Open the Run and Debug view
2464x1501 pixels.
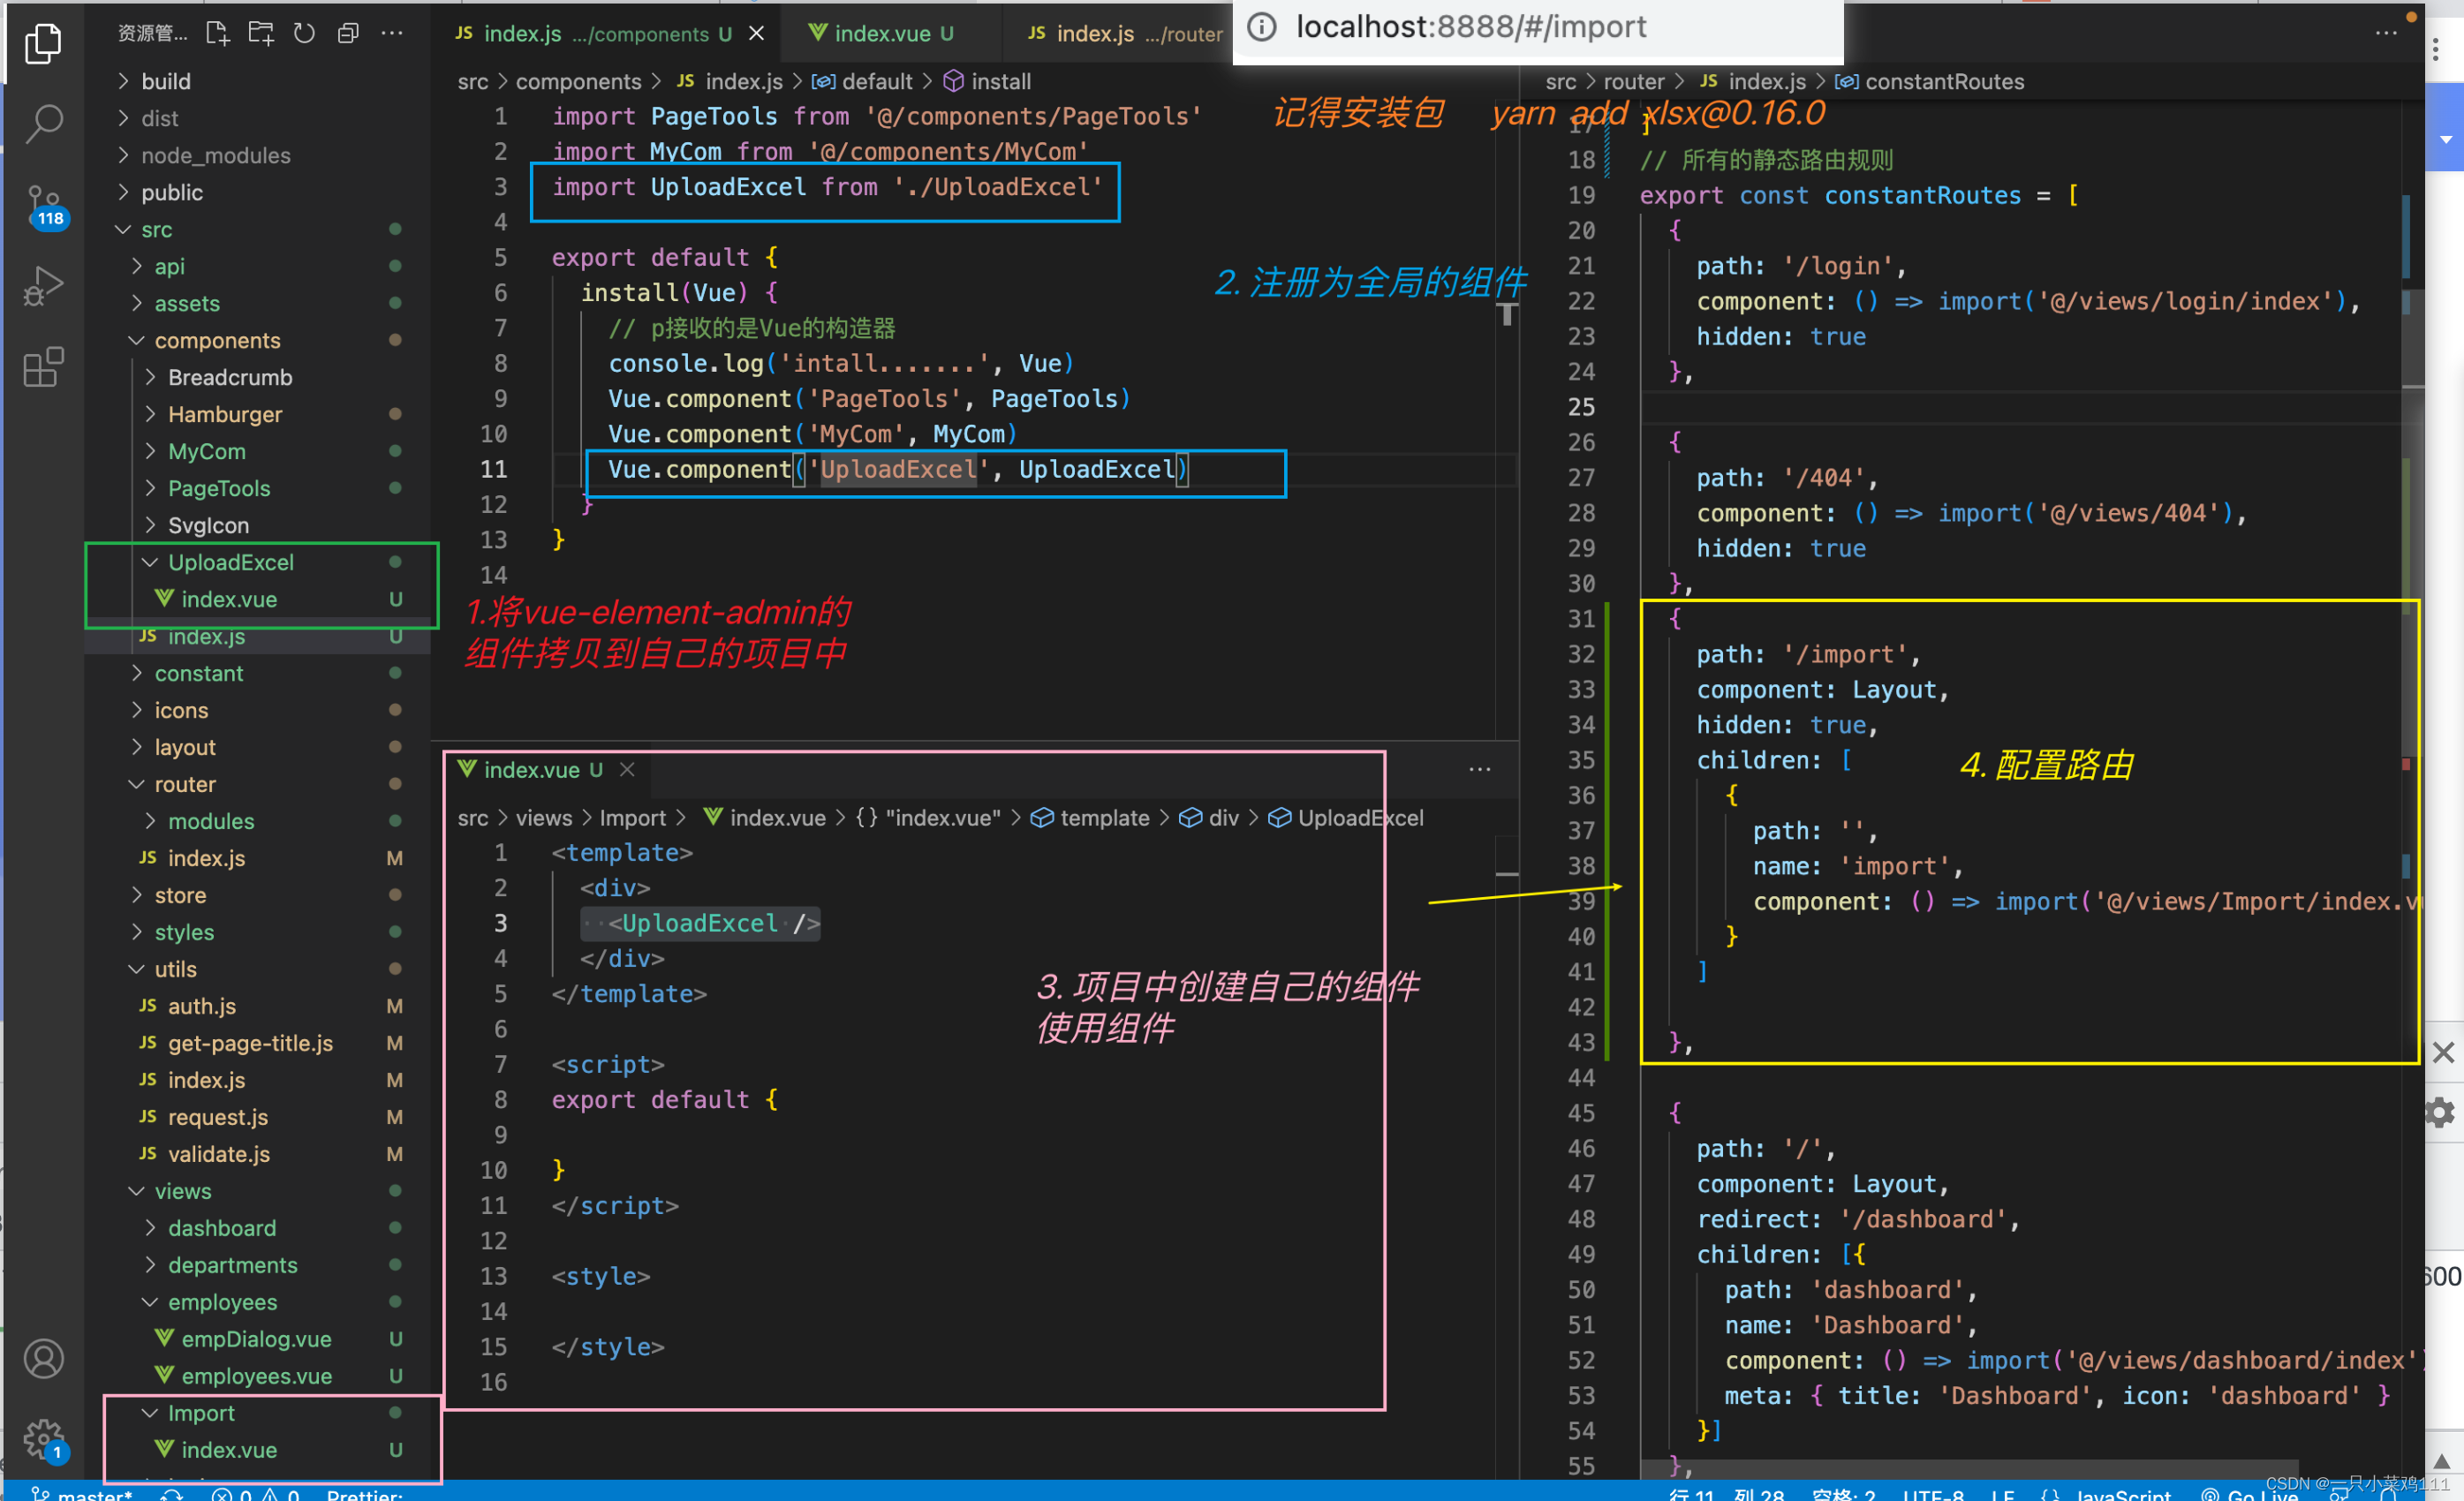click(x=44, y=286)
